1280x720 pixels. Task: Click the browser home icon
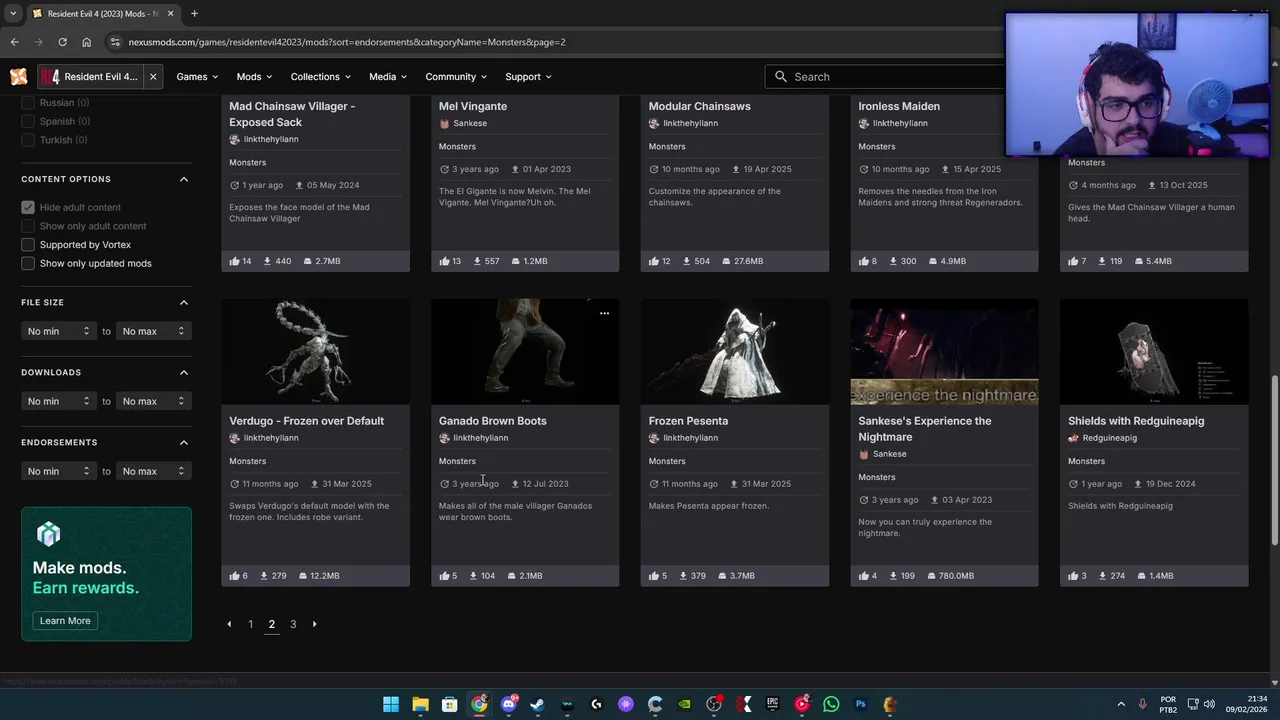(x=87, y=42)
